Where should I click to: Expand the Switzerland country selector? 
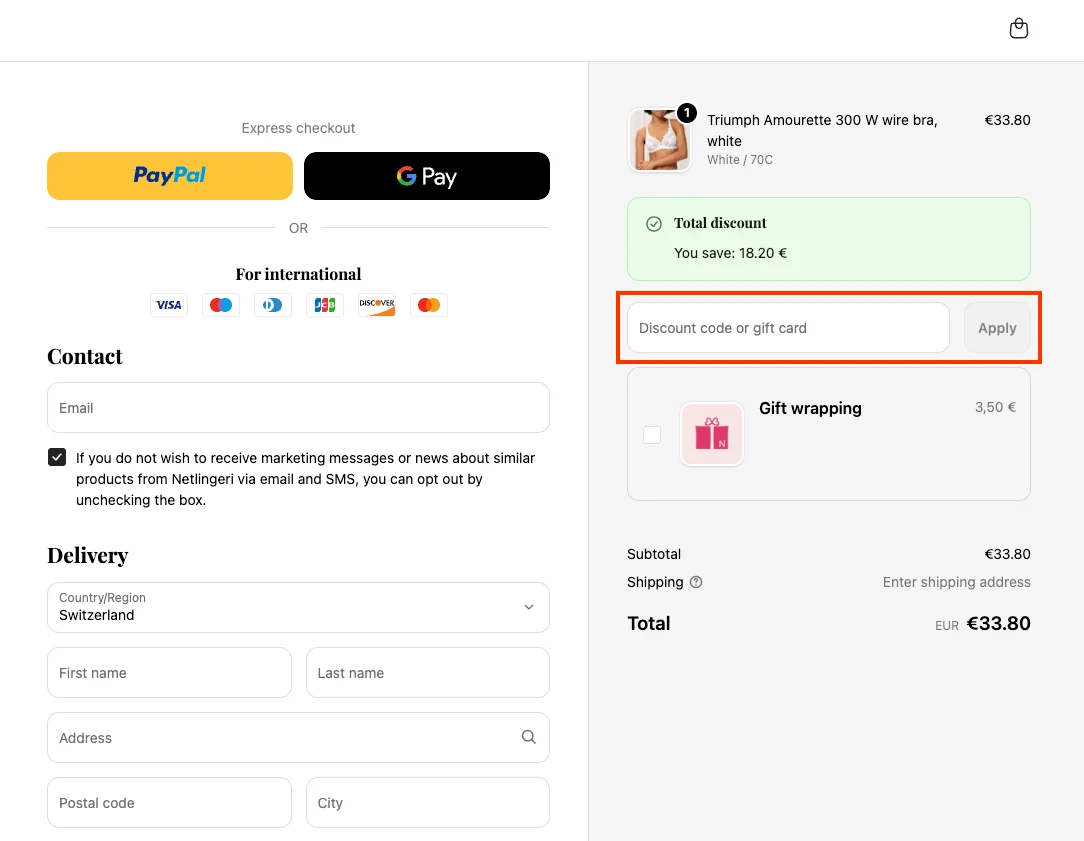point(528,607)
